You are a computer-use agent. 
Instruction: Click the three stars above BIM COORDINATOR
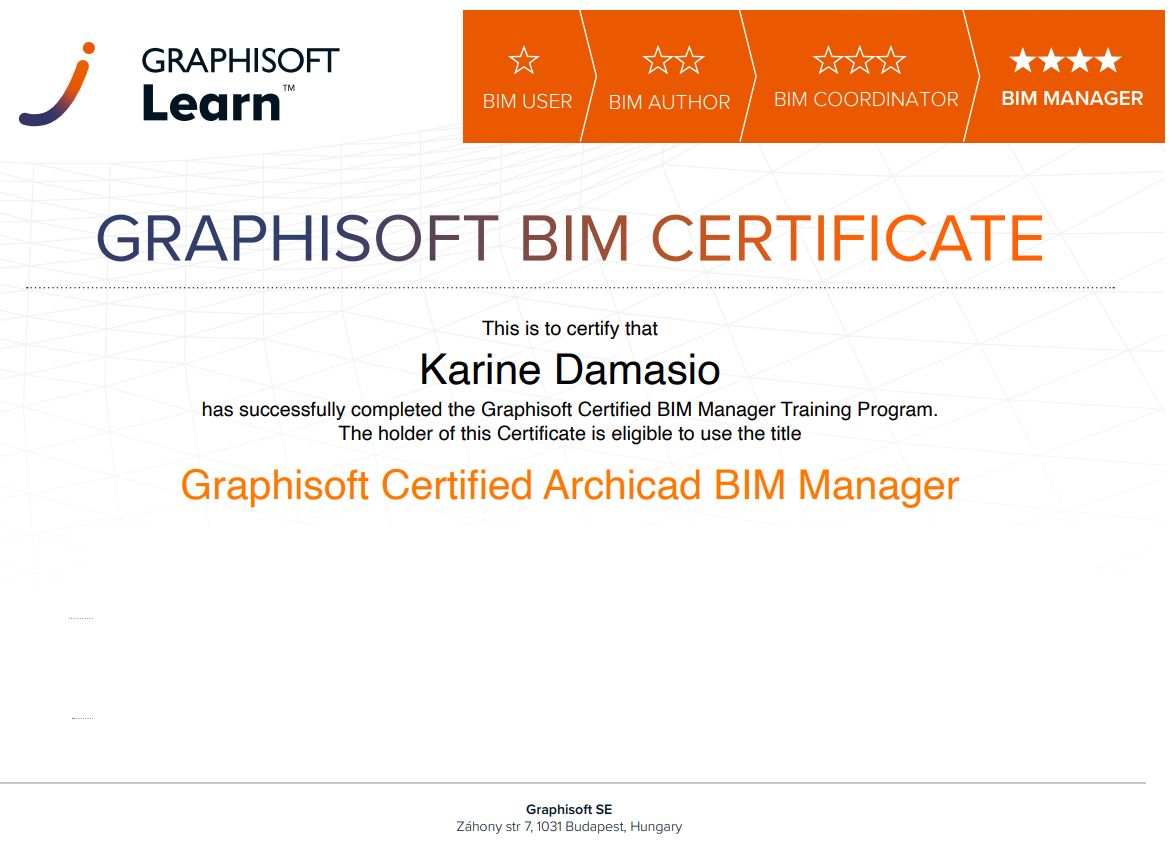[860, 61]
